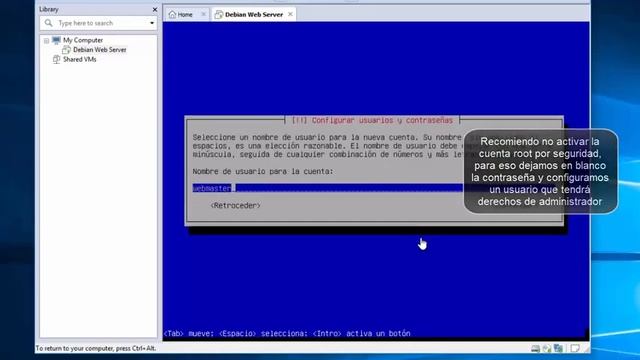This screenshot has width=640, height=360.
Task: Close the Home tab
Action: (203, 14)
